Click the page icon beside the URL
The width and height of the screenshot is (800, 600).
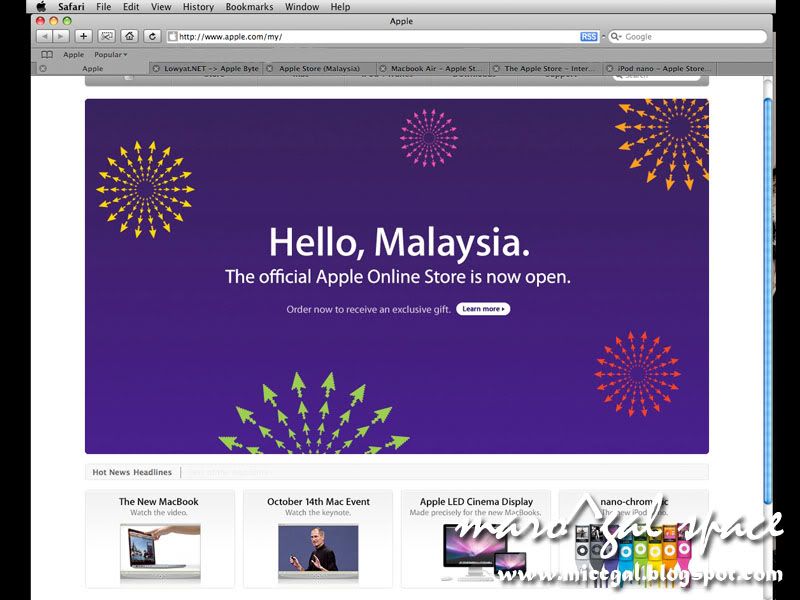[x=173, y=37]
